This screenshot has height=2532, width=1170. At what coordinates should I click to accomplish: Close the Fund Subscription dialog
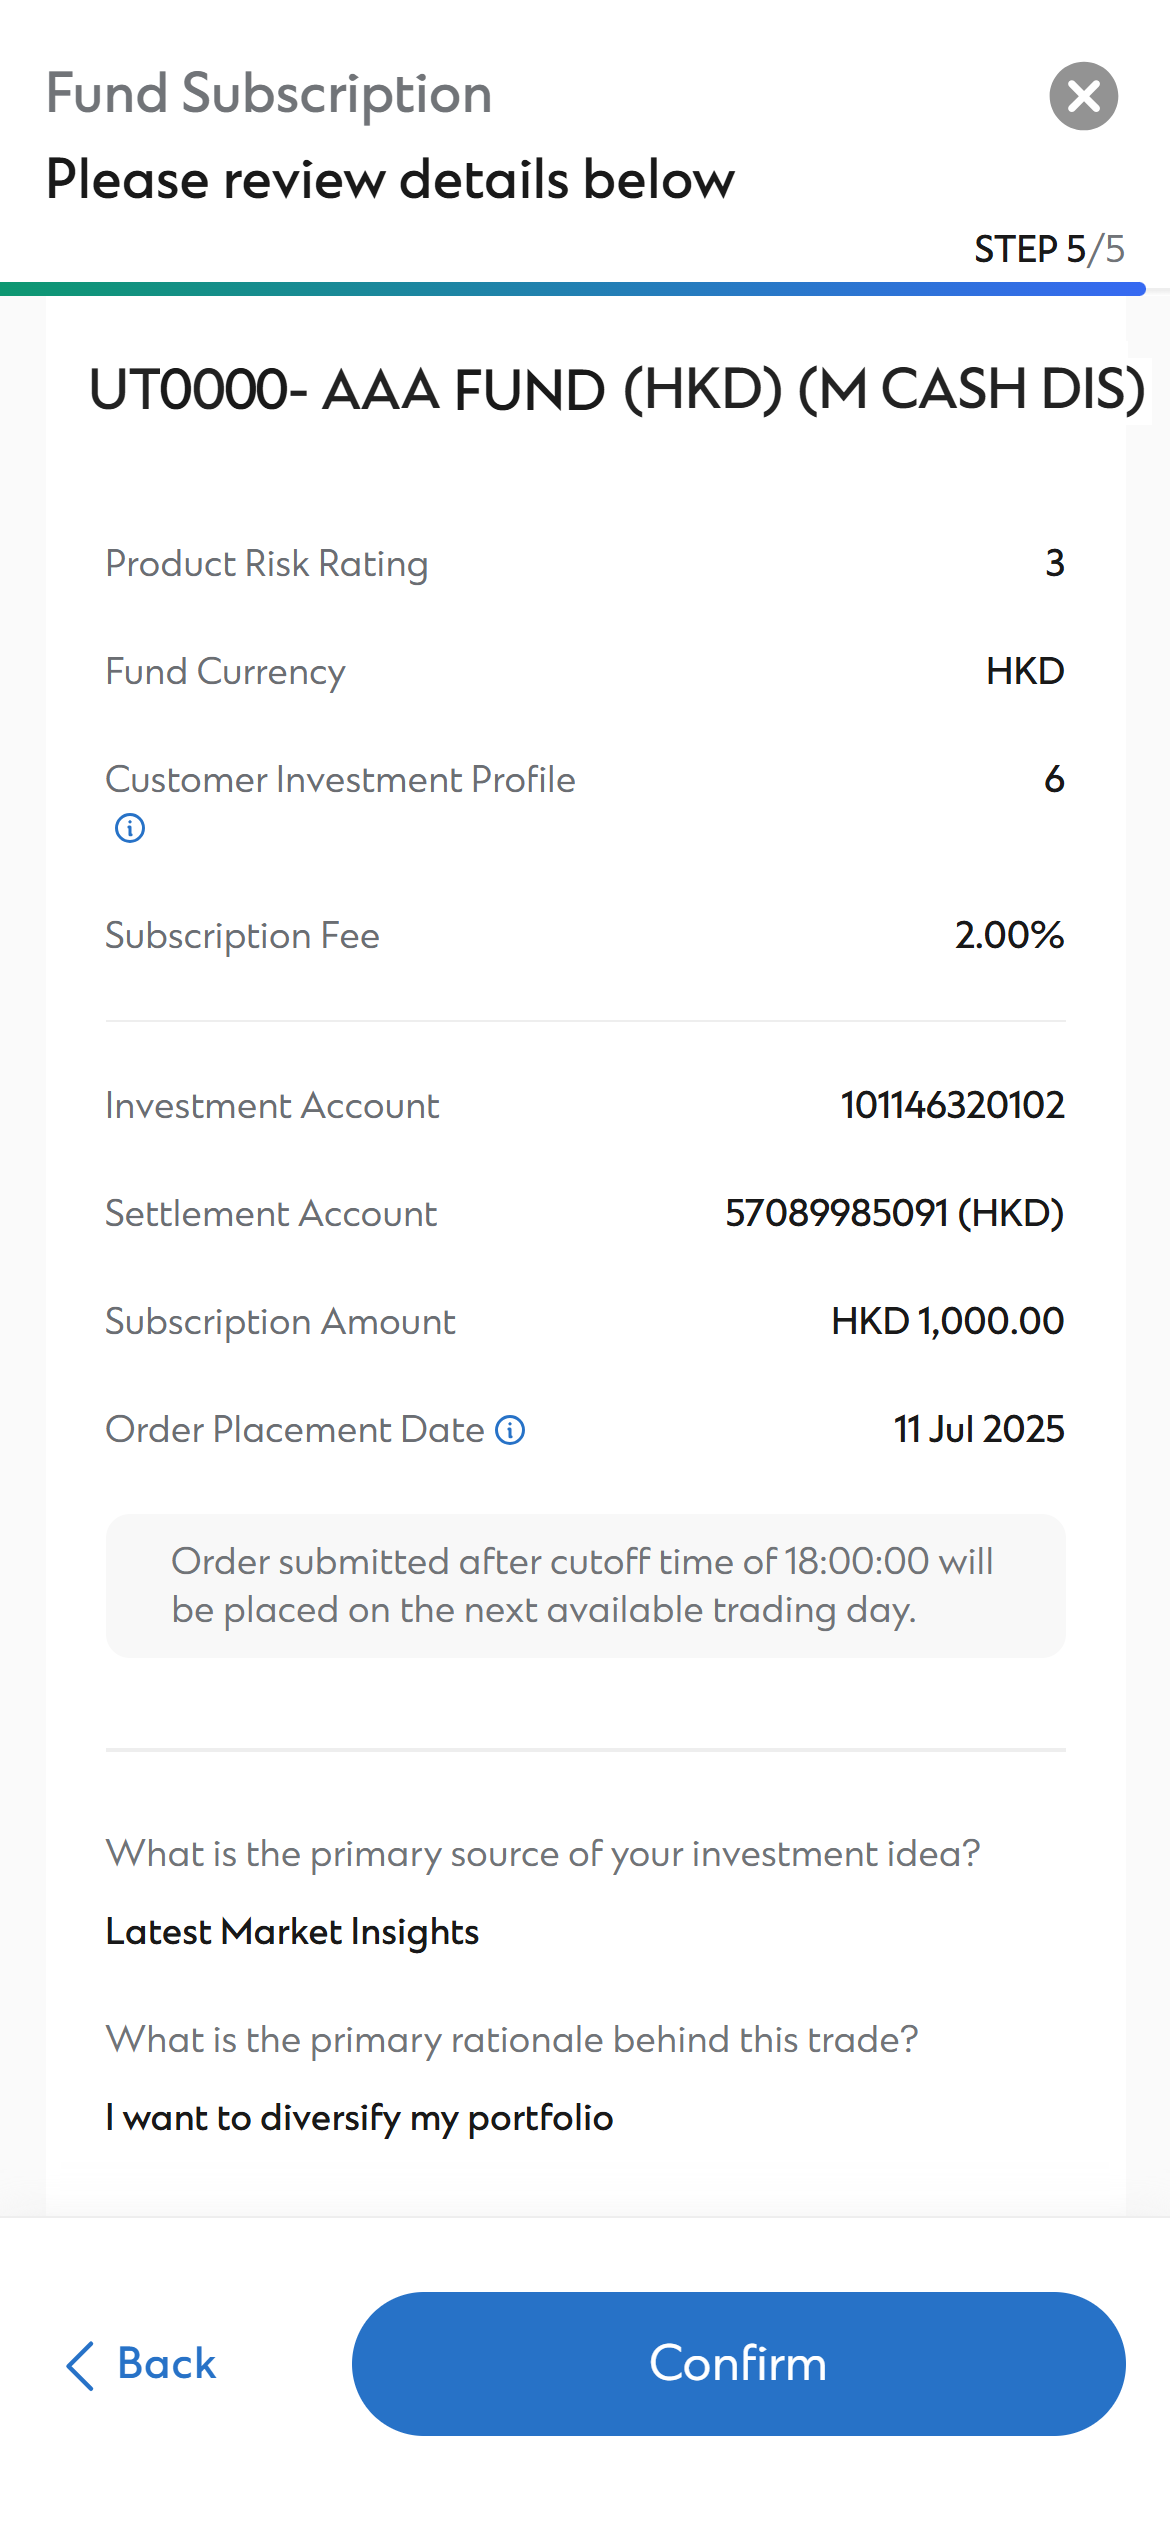[1083, 95]
